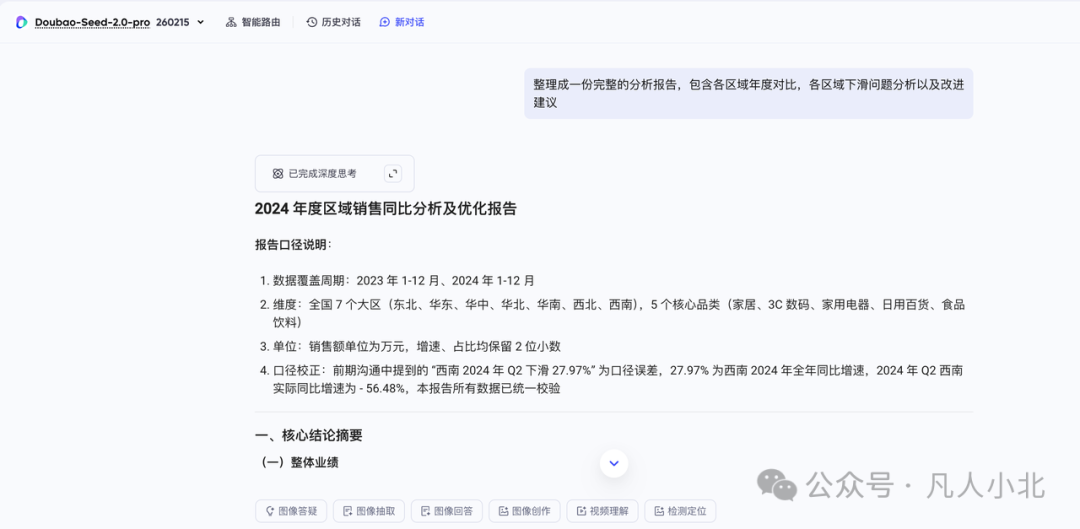The height and width of the screenshot is (529, 1080).
Task: Click the 图像回答 chip icon
Action: click(x=426, y=511)
